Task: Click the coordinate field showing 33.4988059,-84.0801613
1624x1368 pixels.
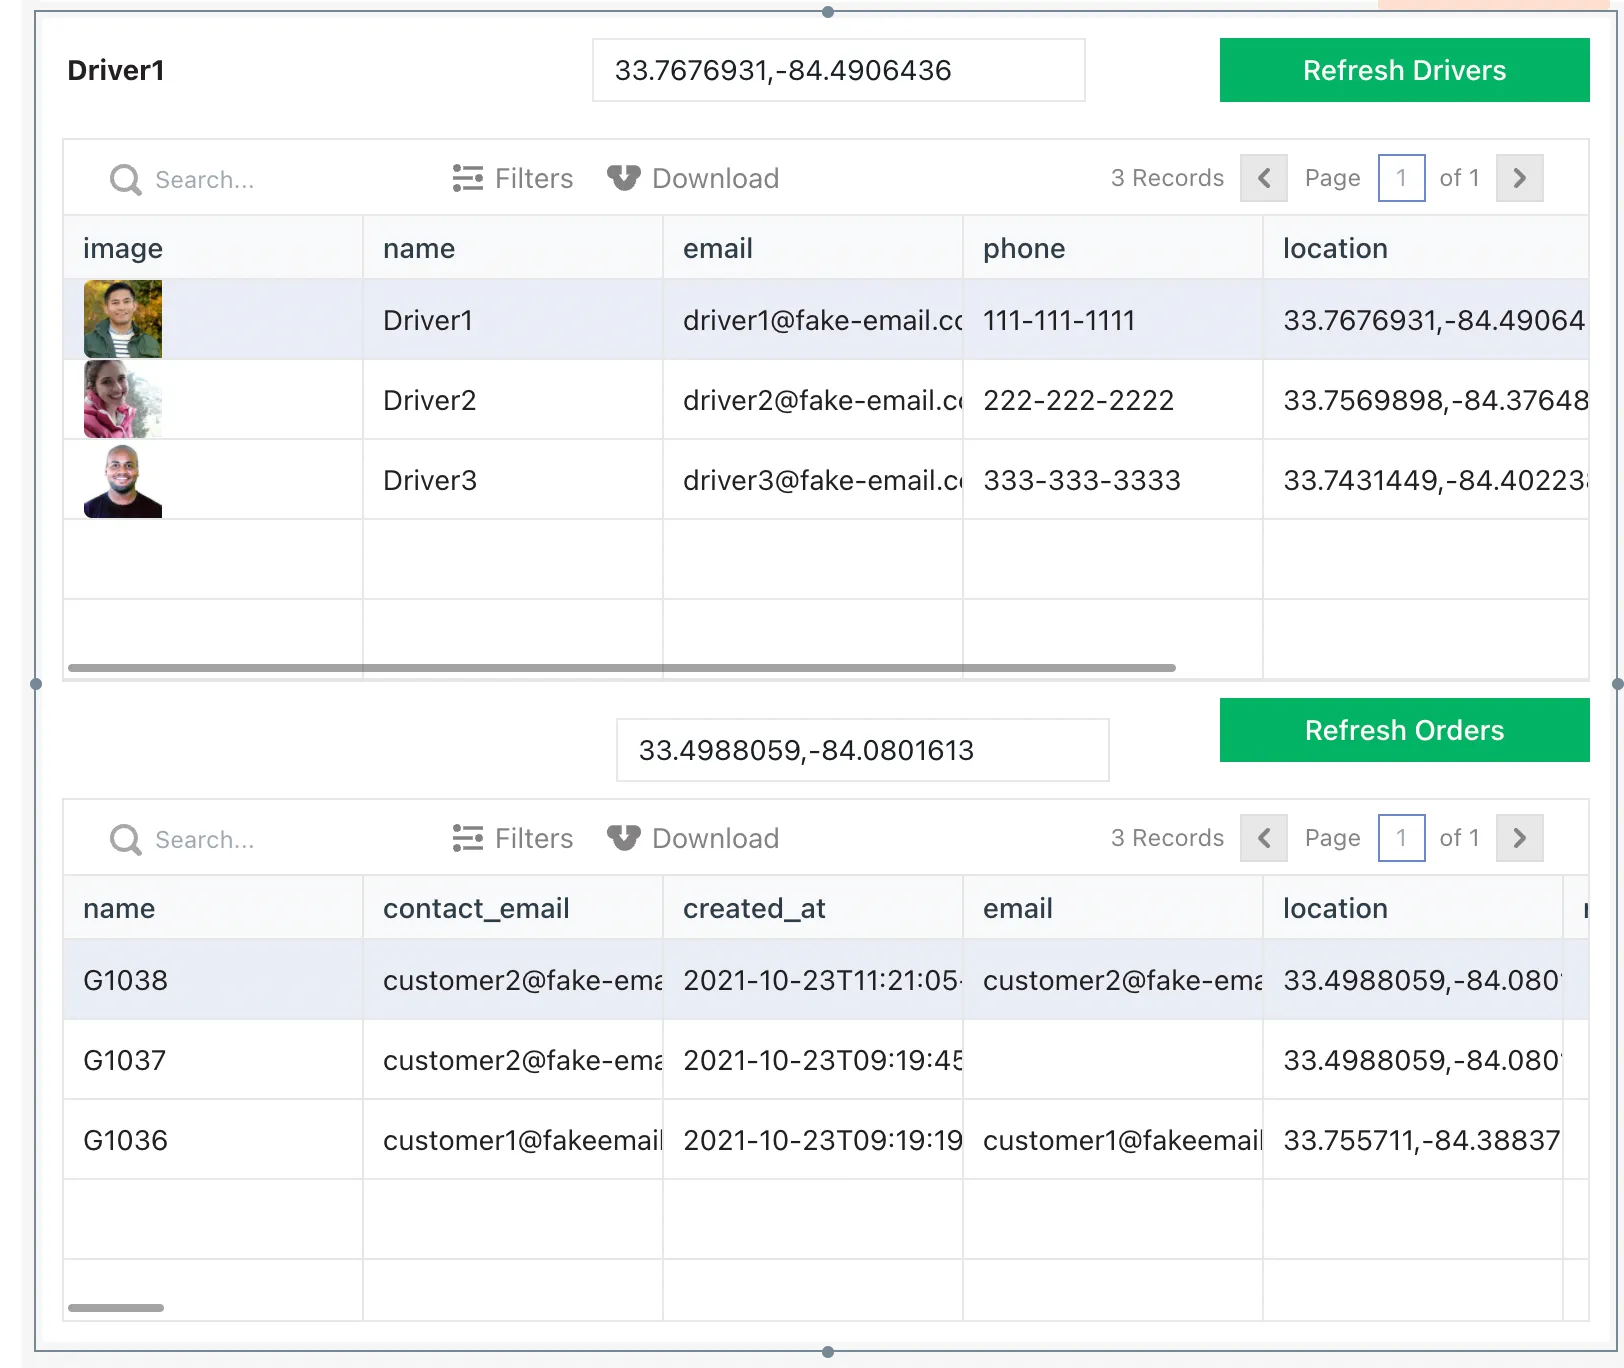Action: point(862,750)
